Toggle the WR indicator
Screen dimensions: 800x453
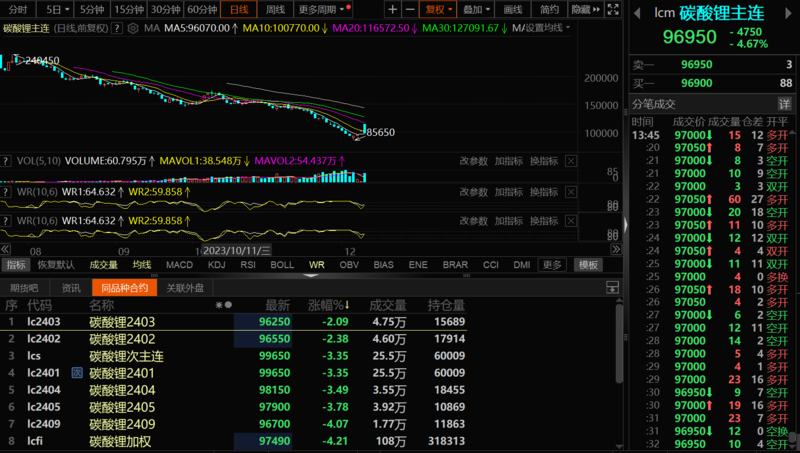(x=316, y=265)
